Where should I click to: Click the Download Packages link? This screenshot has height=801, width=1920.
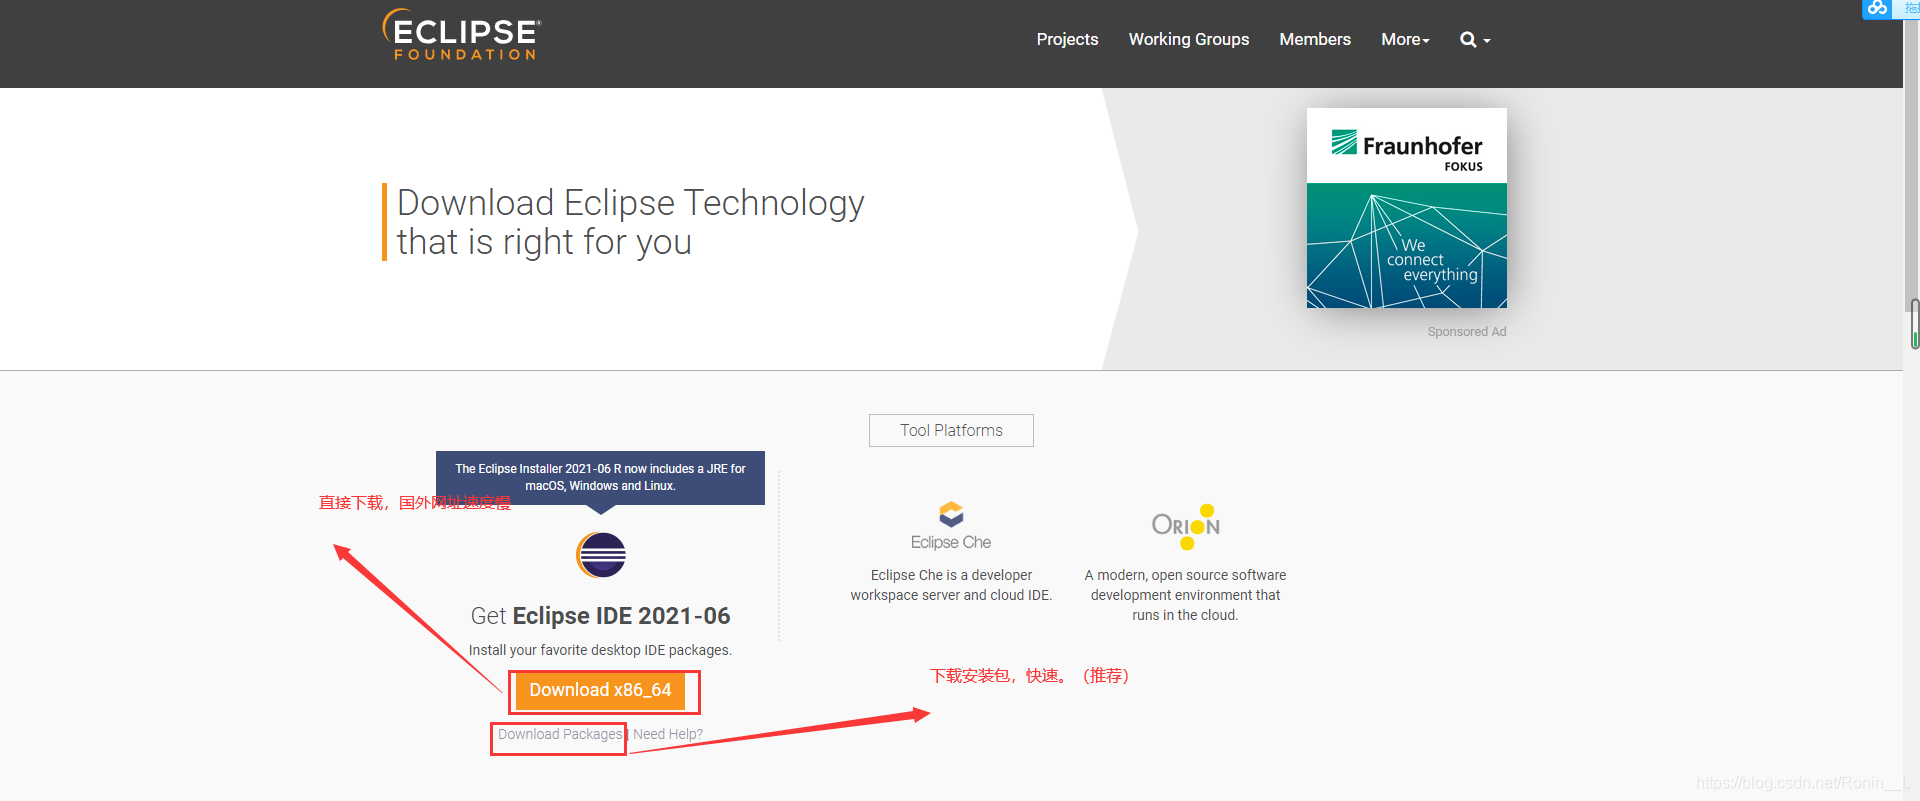(560, 735)
